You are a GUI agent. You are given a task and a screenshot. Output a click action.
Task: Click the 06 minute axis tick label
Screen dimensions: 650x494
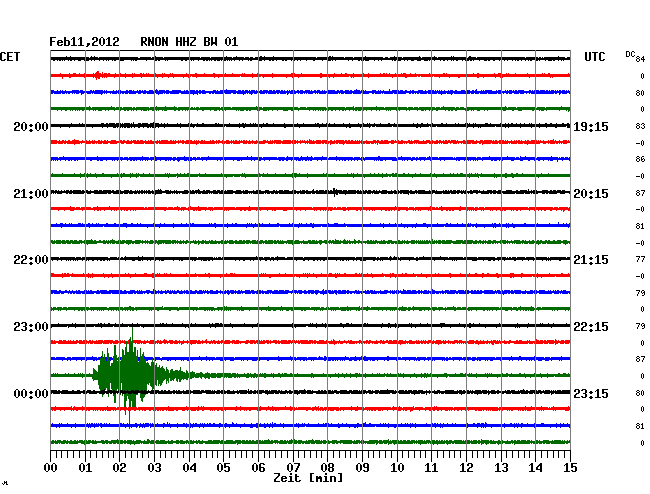pyautogui.click(x=258, y=467)
